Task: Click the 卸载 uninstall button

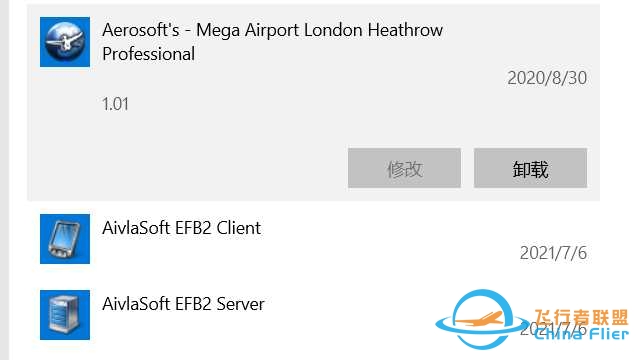Action: point(530,168)
